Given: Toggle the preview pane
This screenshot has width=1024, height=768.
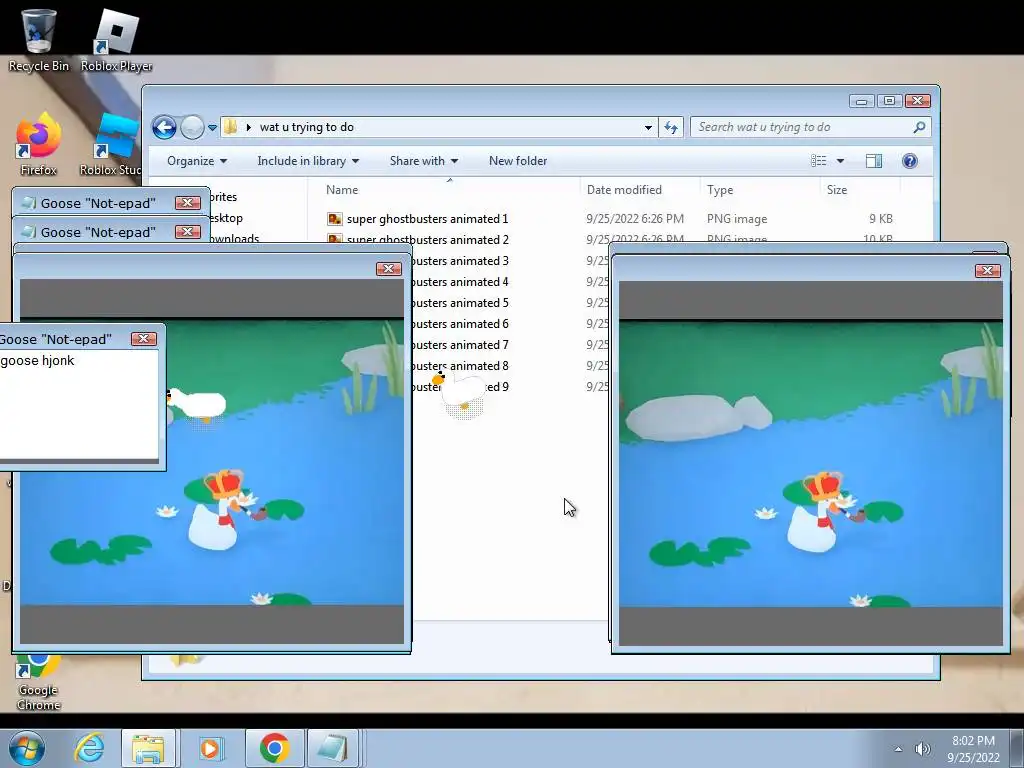Looking at the screenshot, I should (874, 161).
